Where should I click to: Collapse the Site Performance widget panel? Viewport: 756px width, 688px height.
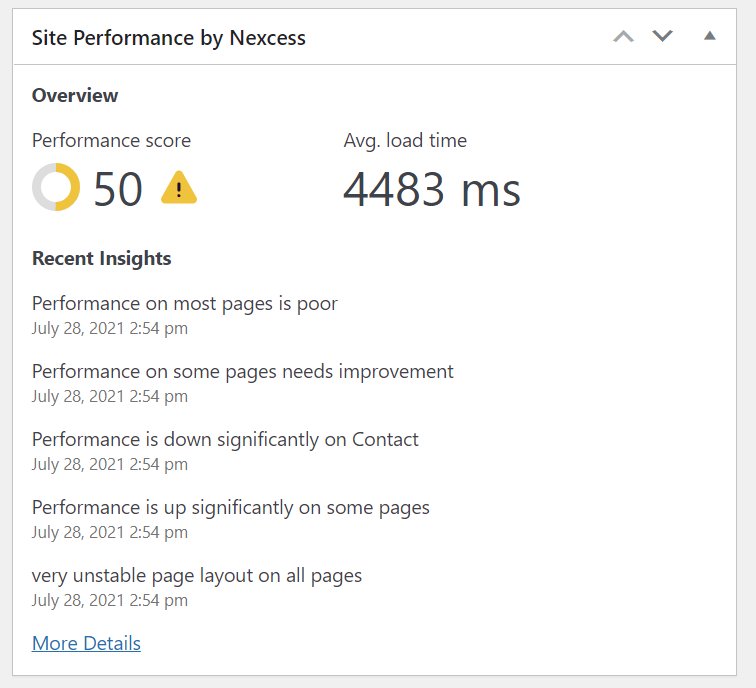(710, 37)
